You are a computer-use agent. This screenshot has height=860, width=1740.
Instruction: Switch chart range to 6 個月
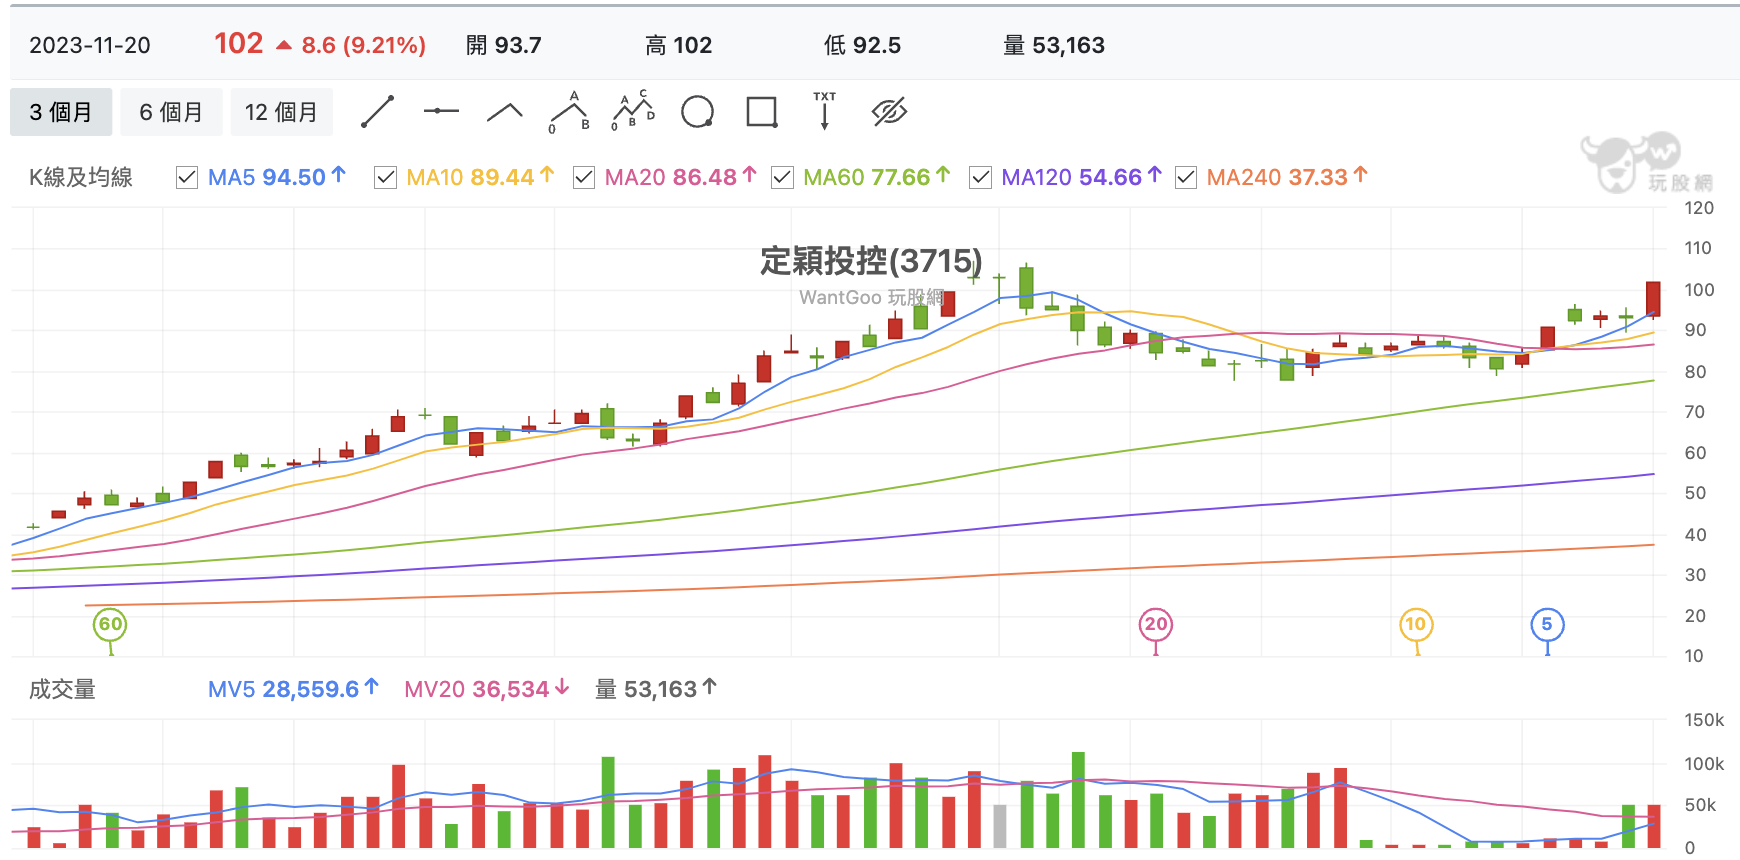pos(170,112)
